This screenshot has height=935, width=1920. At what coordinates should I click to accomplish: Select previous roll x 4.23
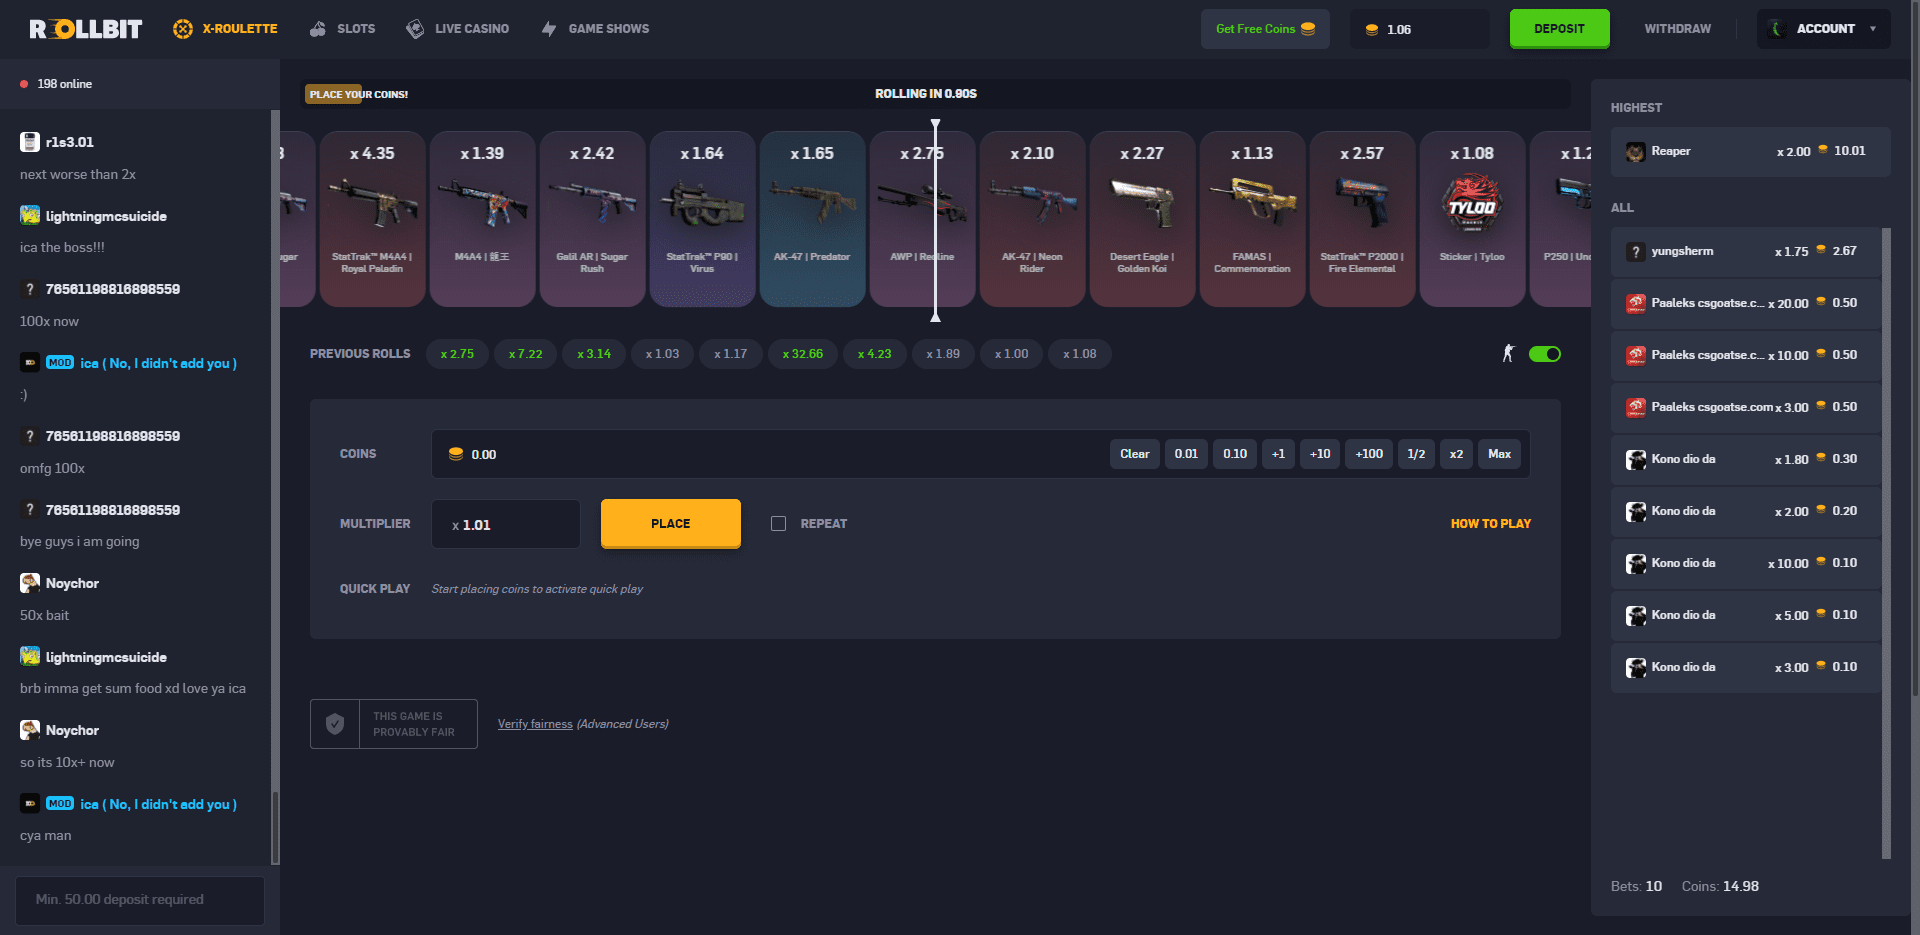click(x=874, y=354)
